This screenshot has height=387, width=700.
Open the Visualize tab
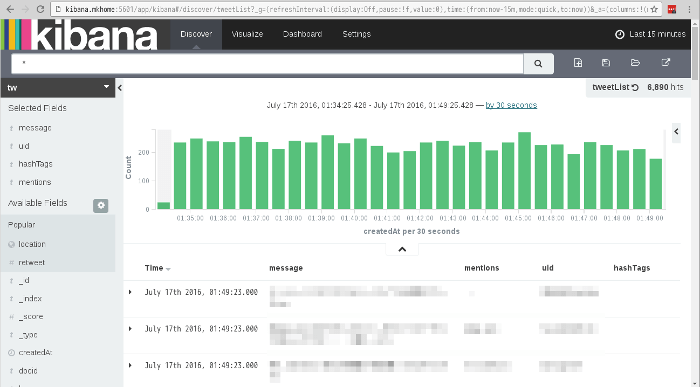point(247,34)
